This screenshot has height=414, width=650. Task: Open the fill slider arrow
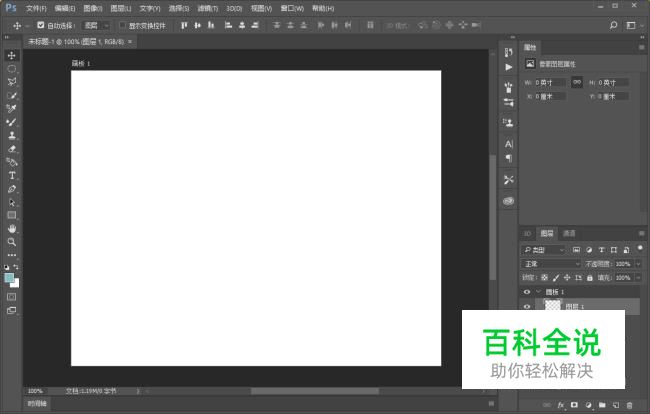tap(638, 278)
